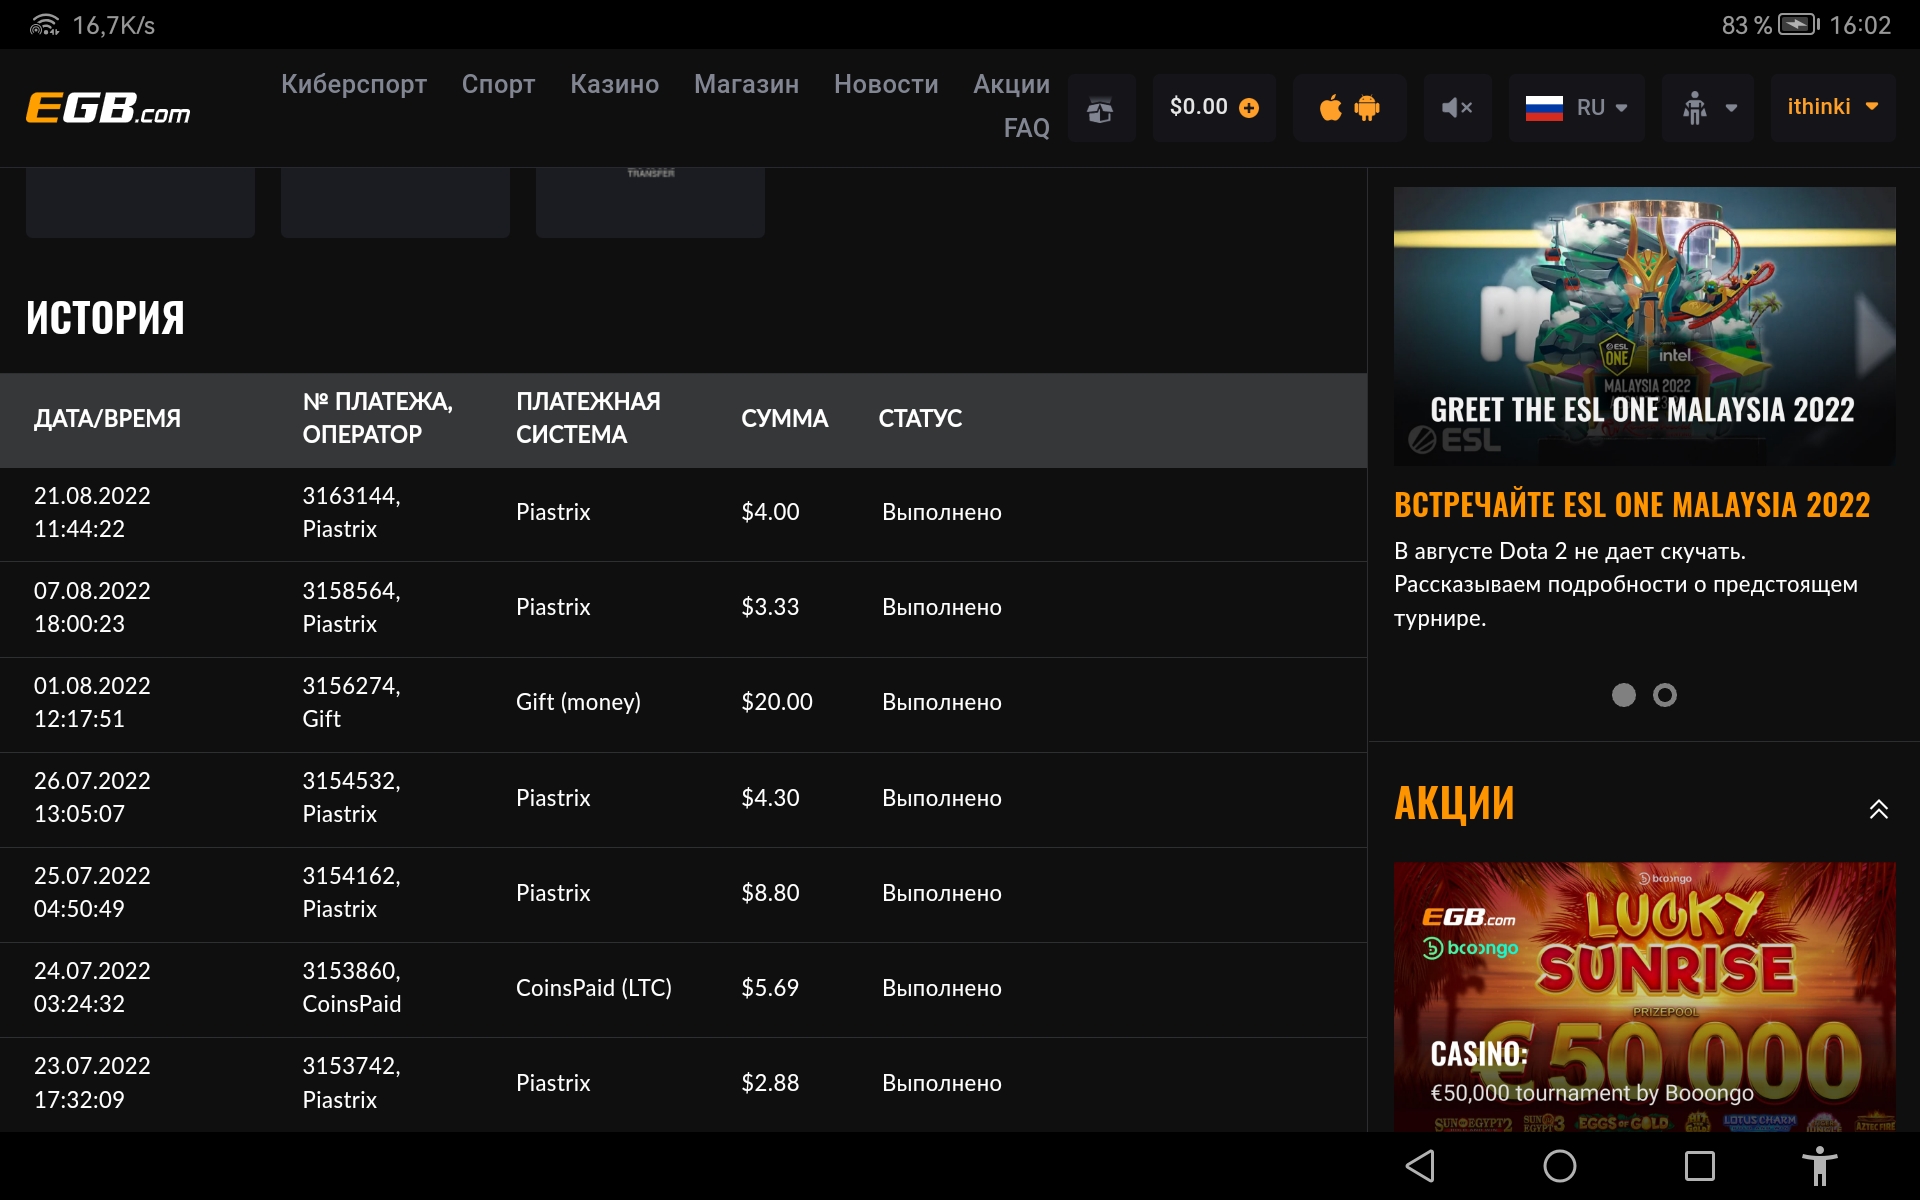Select payment number 3163144 cell
Viewport: 1920px width, 1200px height.
click(351, 512)
